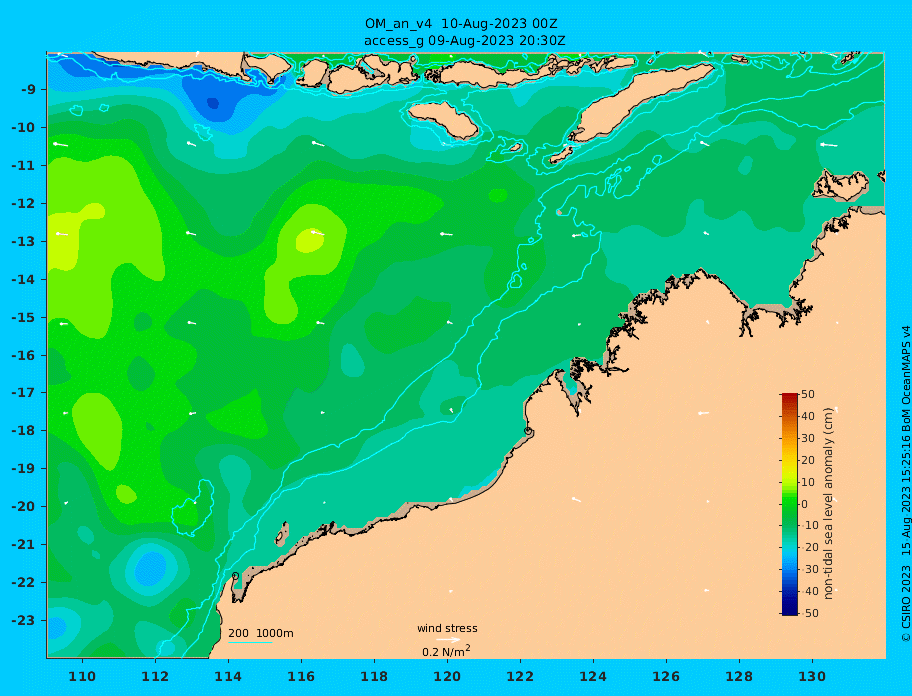Click the latitude label -10
Screen dimensions: 912x696
coord(23,127)
